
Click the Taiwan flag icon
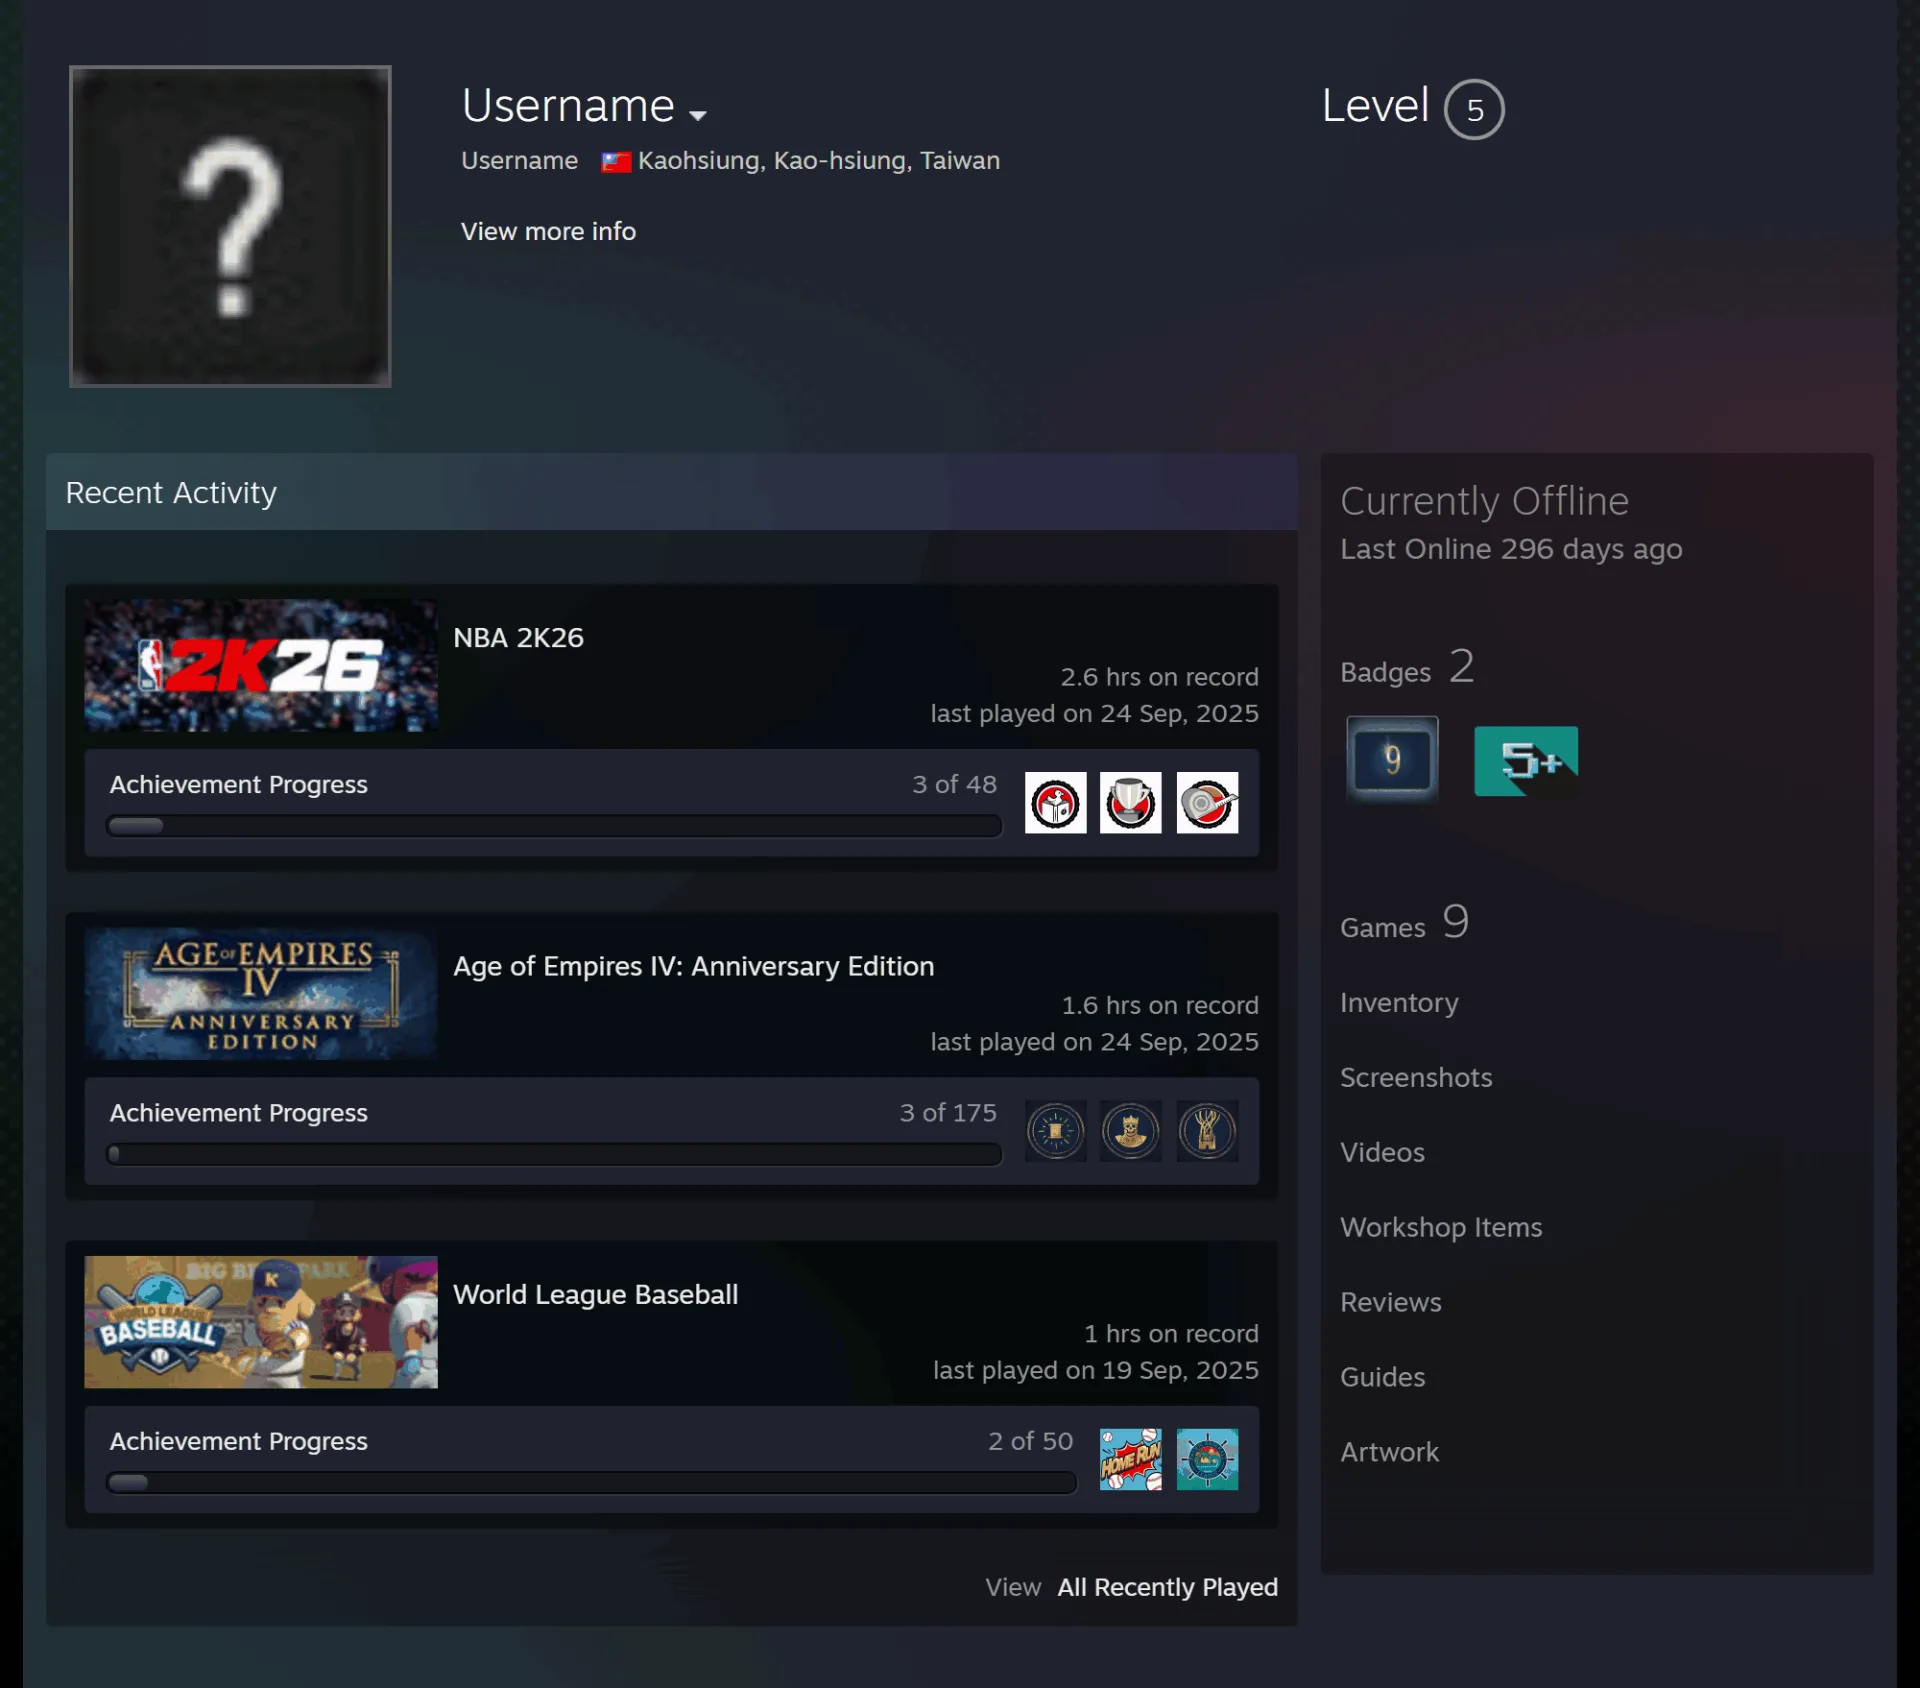coord(616,162)
